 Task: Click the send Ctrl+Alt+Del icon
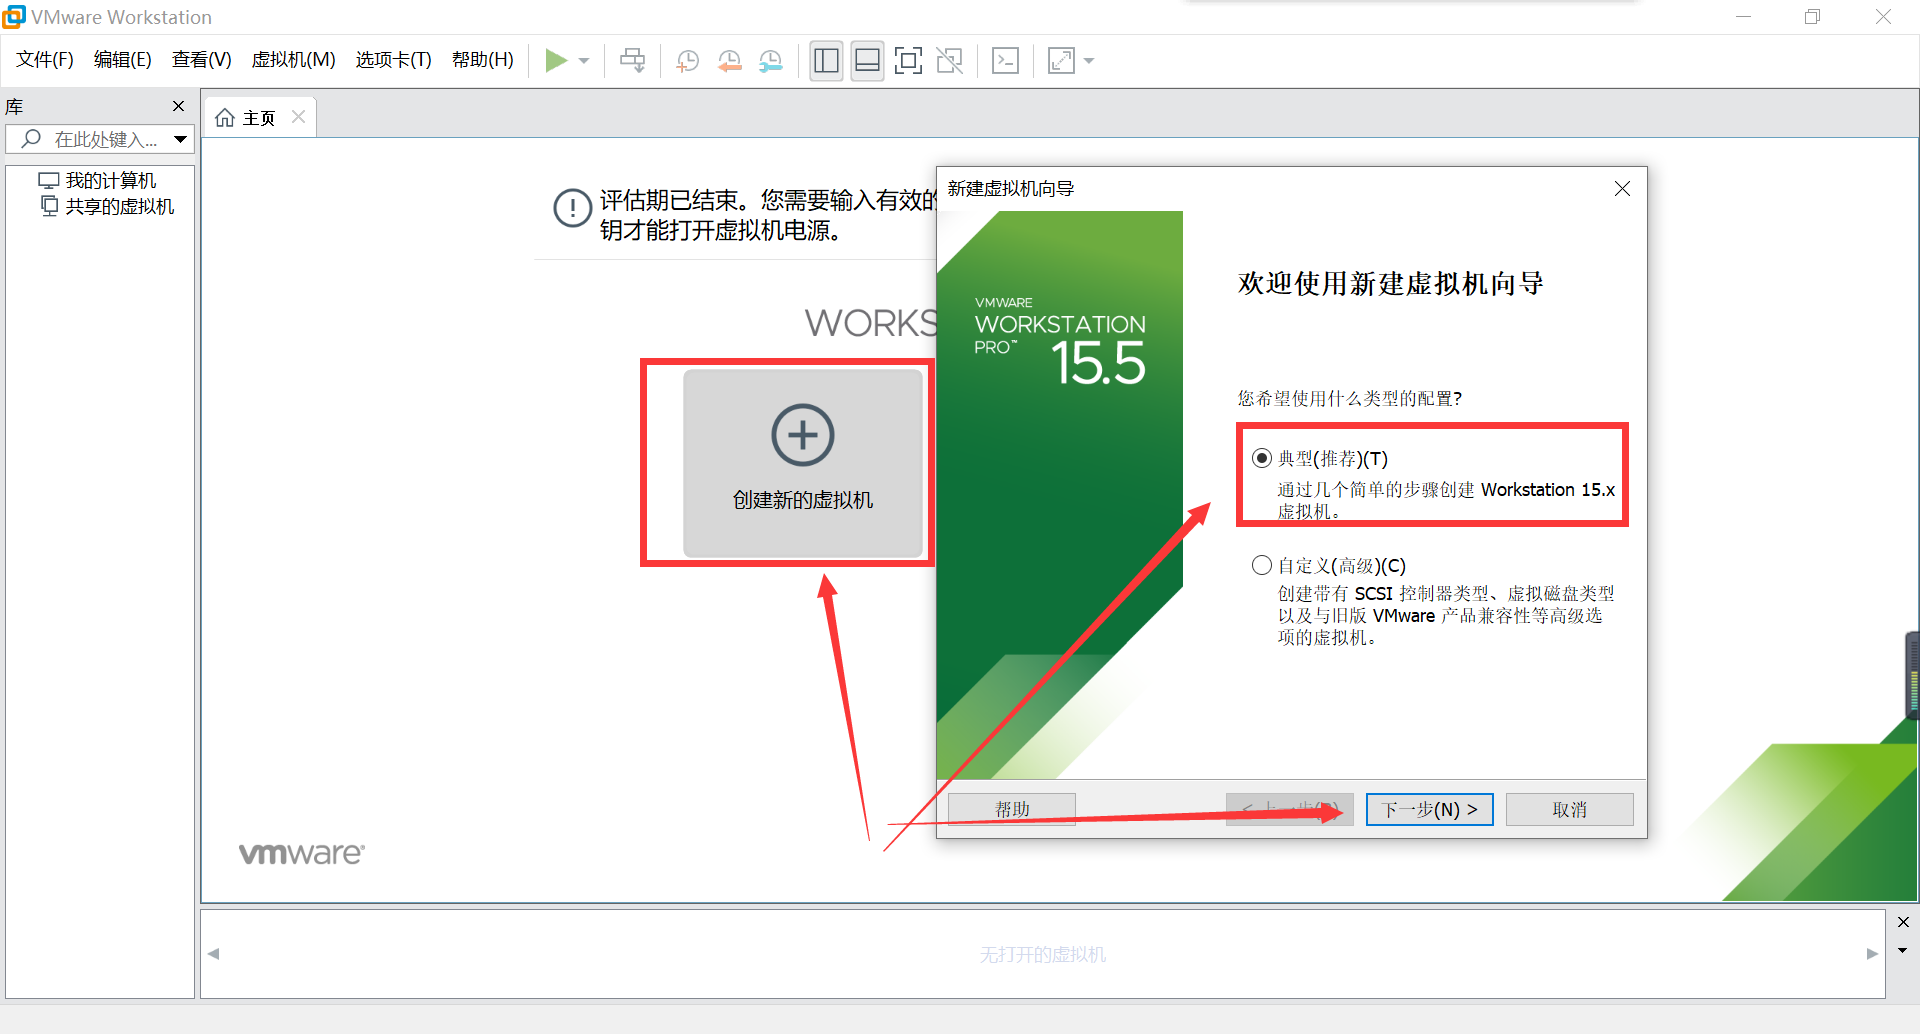click(632, 61)
